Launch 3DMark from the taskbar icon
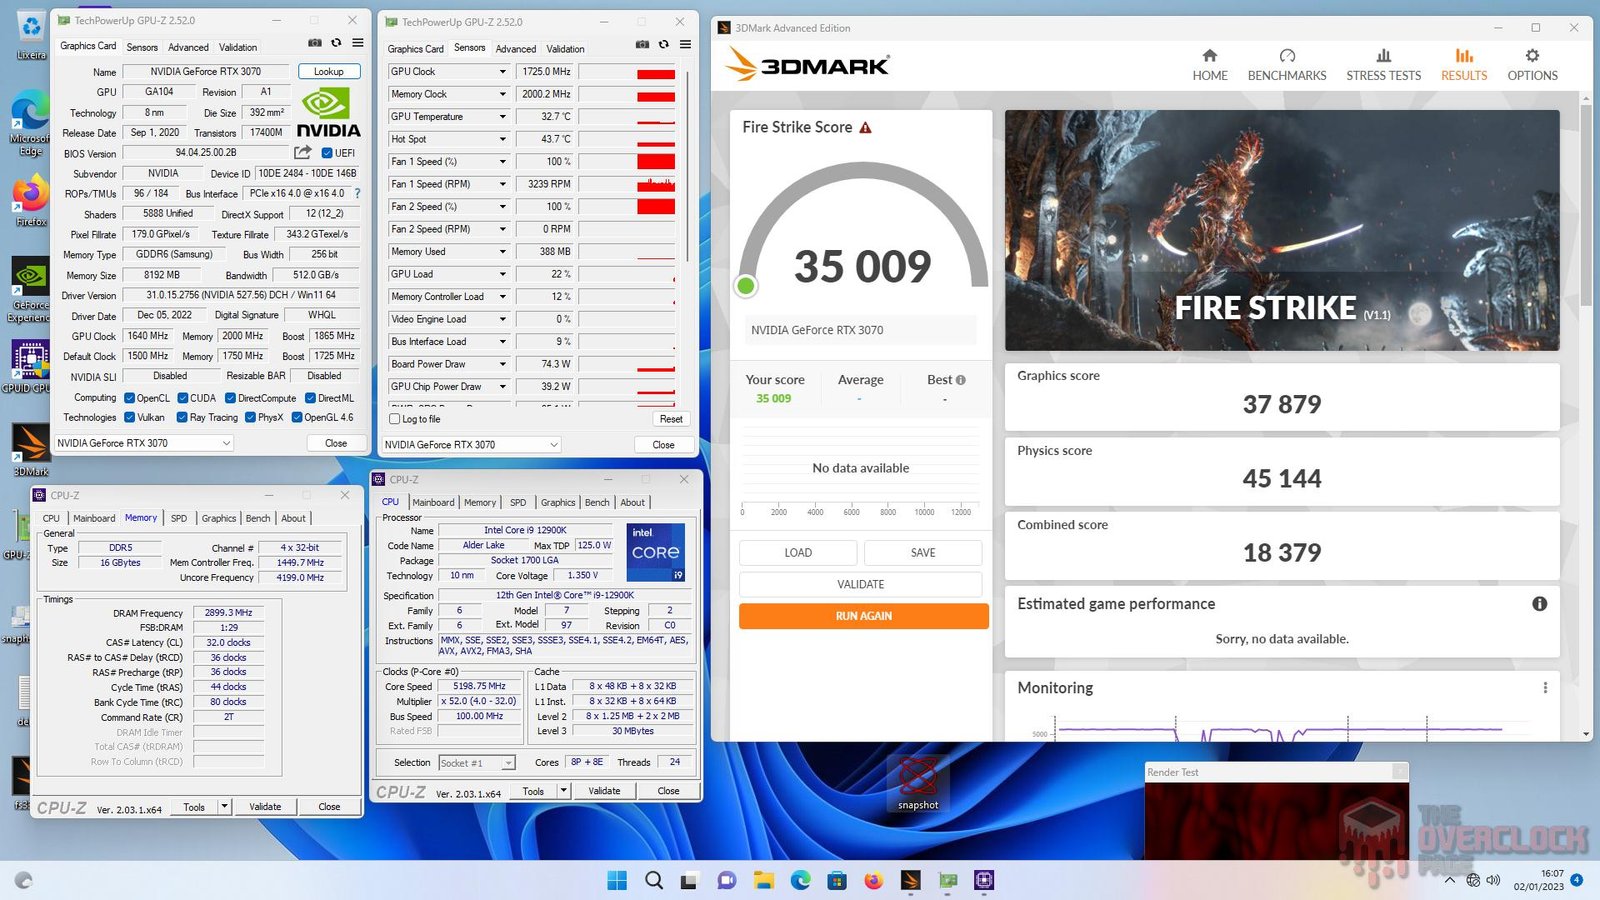Viewport: 1600px width, 900px height. (x=909, y=881)
